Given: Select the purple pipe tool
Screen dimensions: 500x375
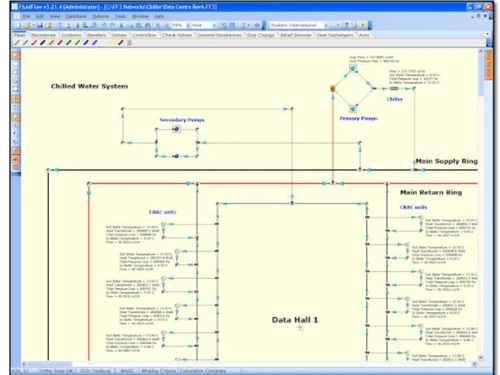Looking at the screenshot, I should pos(95,43).
